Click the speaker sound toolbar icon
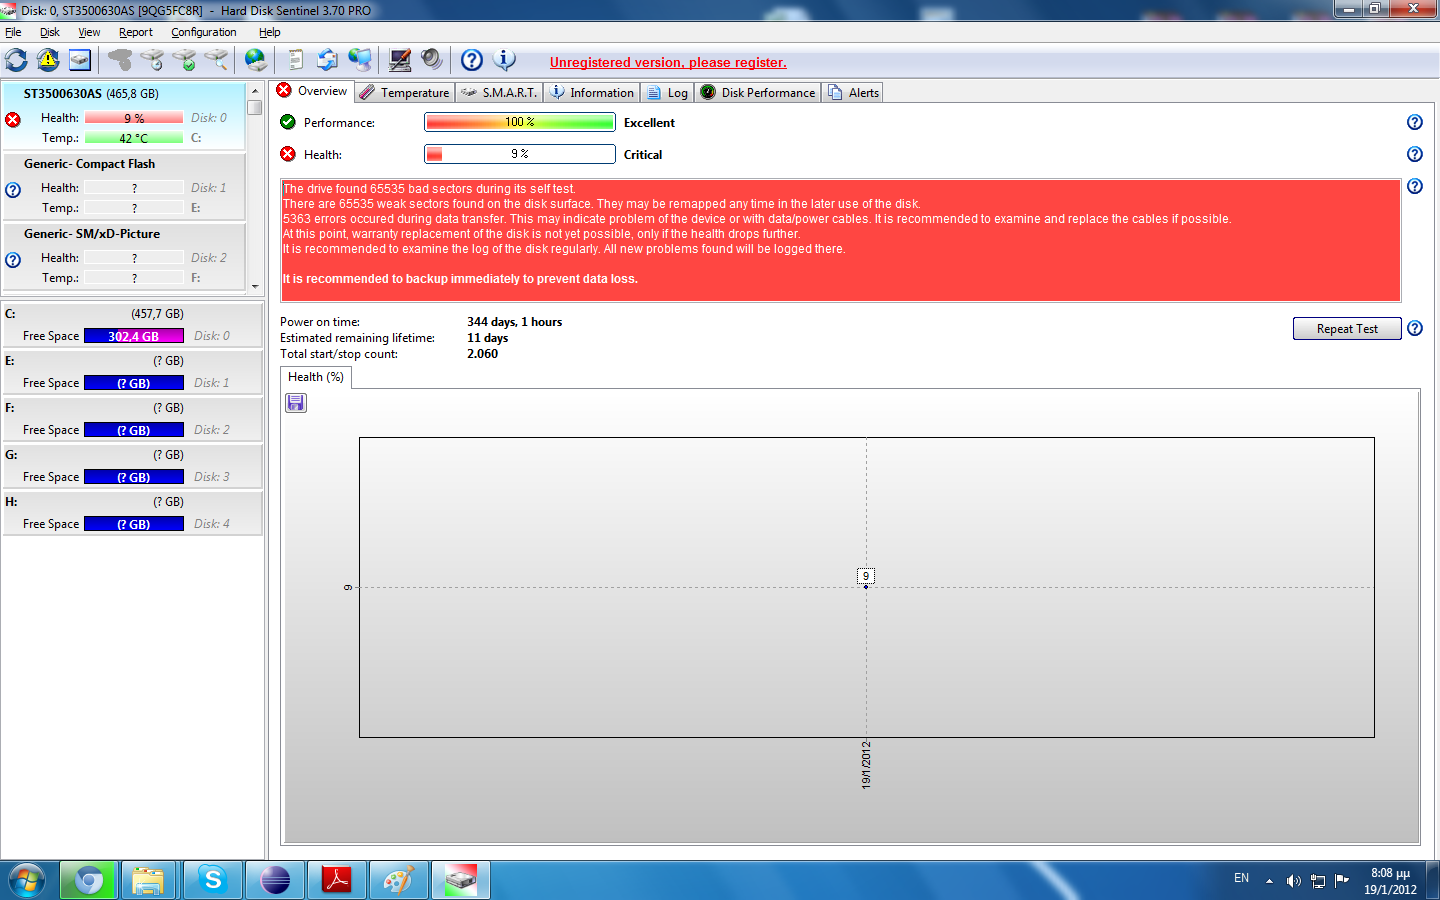 [431, 60]
